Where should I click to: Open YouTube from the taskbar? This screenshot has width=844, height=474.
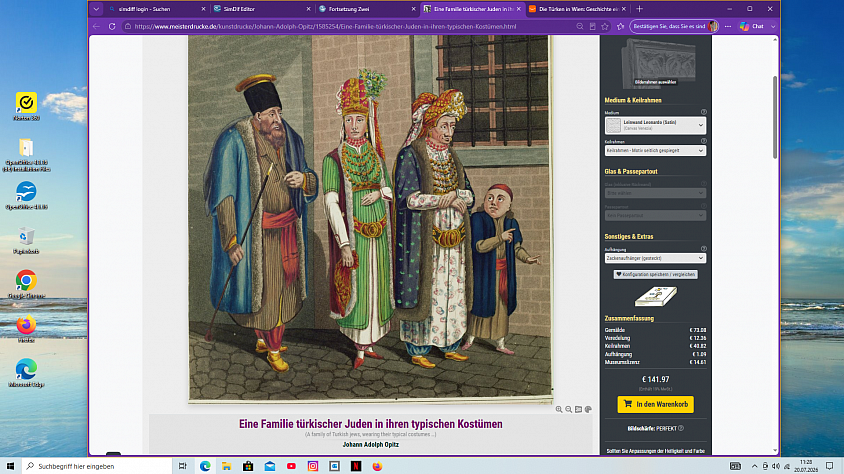[291, 466]
